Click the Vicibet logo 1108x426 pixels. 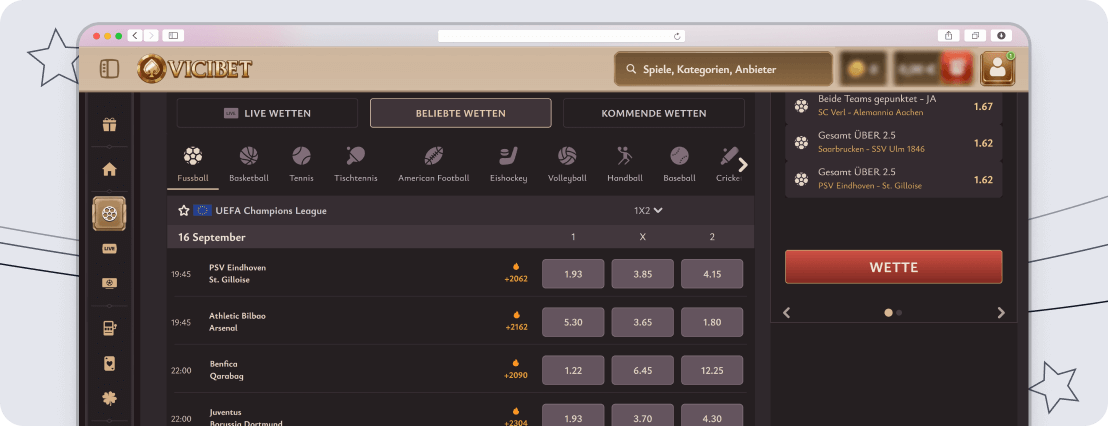coord(194,69)
